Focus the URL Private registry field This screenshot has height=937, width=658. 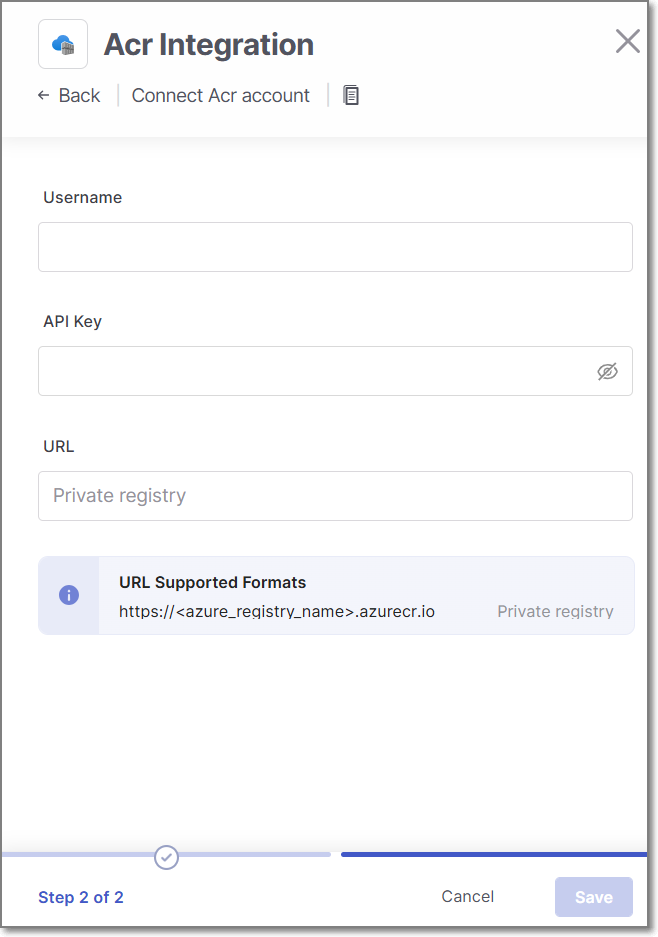335,496
